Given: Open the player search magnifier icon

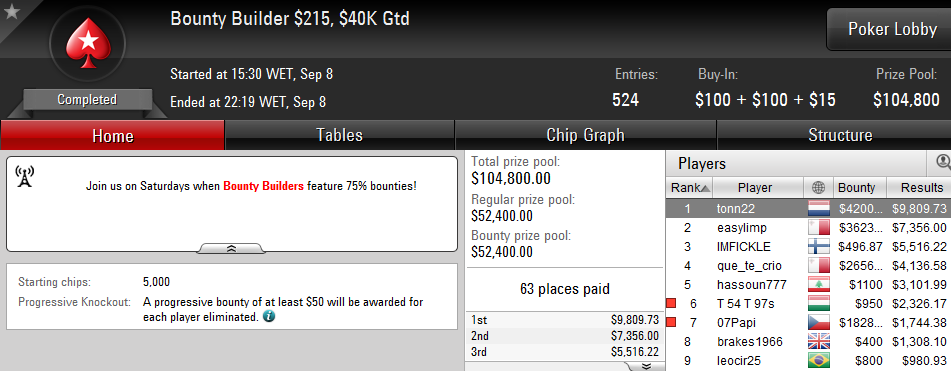Looking at the screenshot, I should point(944,162).
